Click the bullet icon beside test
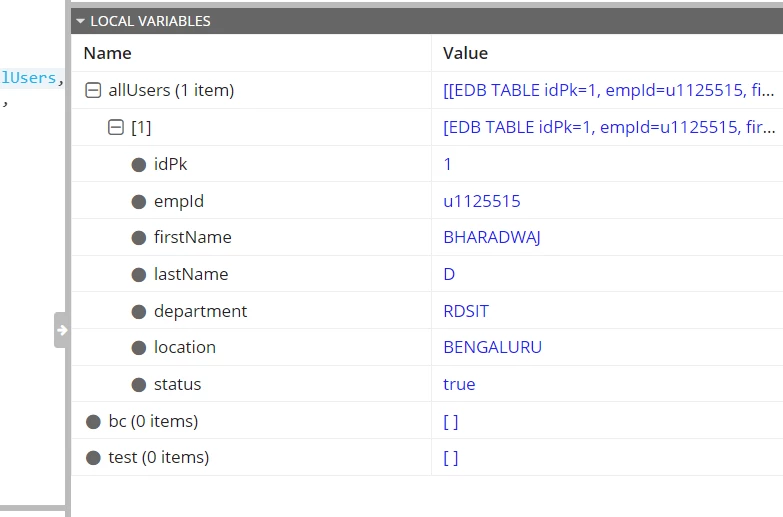783x517 pixels. (93, 458)
